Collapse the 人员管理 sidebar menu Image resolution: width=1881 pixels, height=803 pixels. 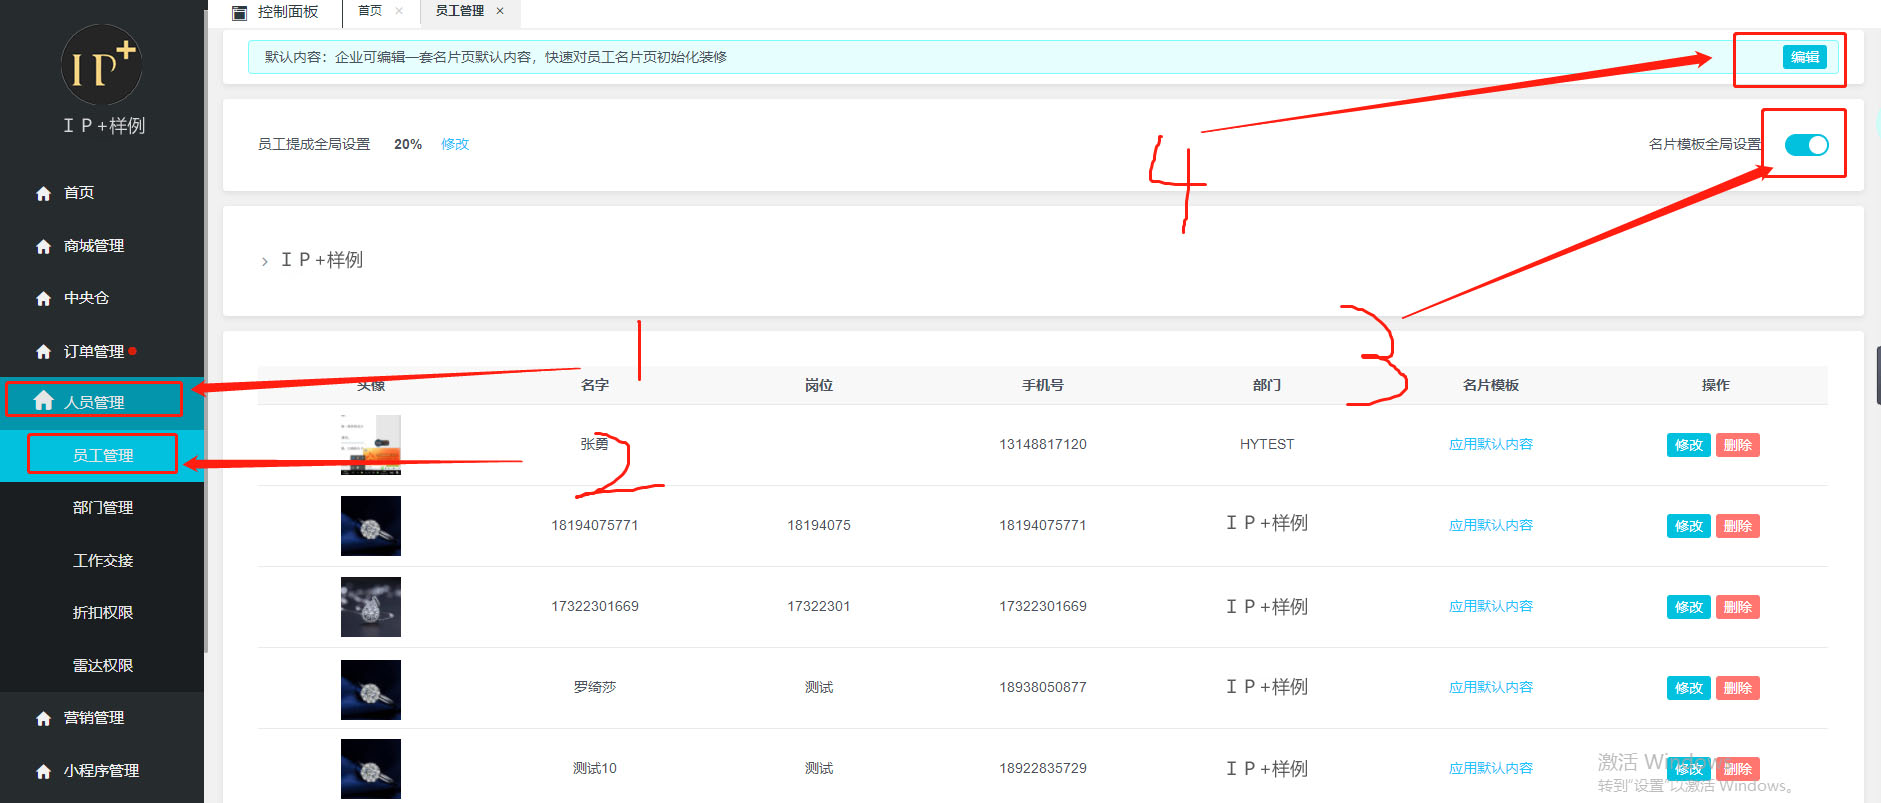[x=94, y=402]
